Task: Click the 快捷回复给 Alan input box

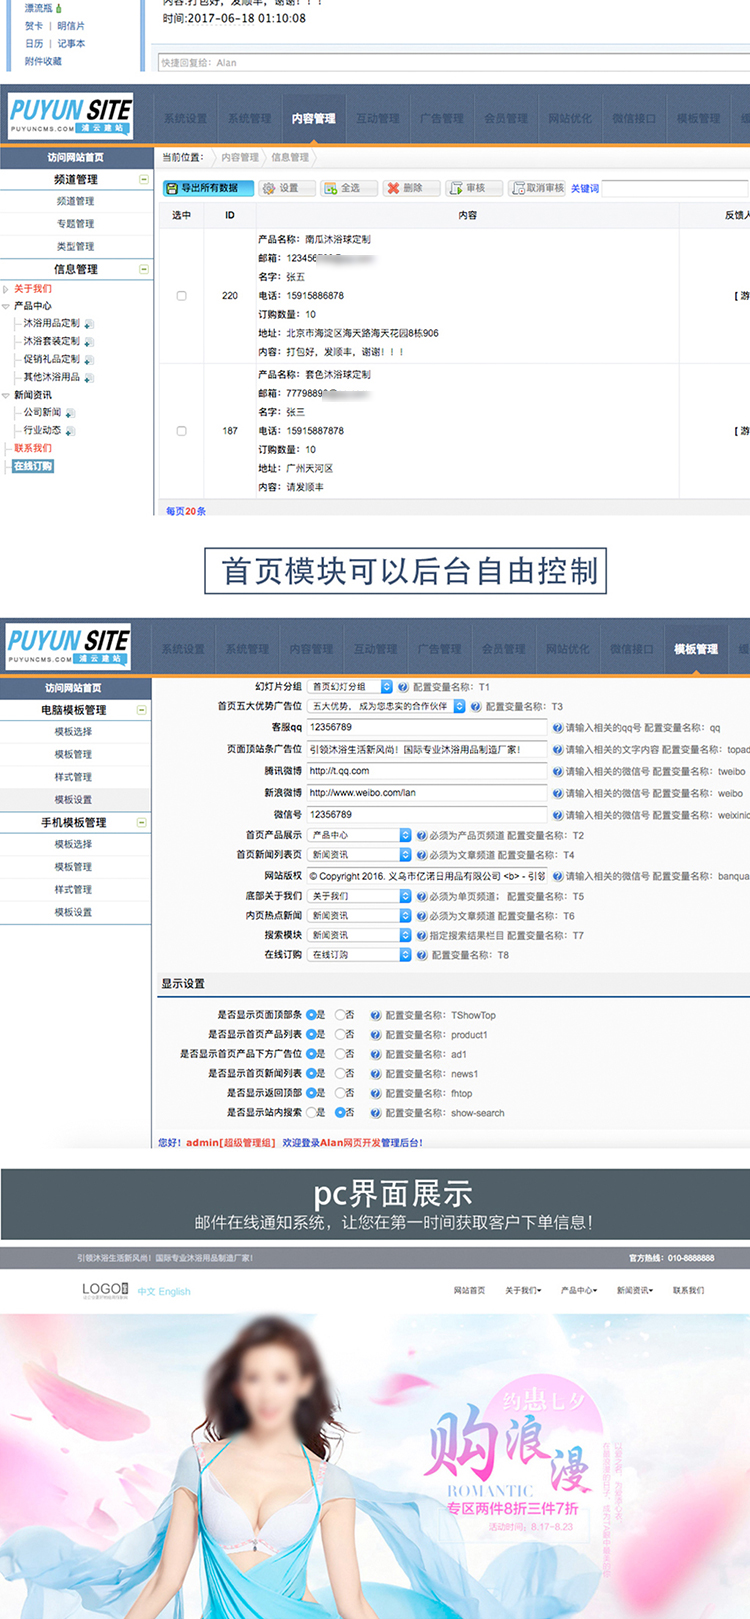Action: [454, 62]
